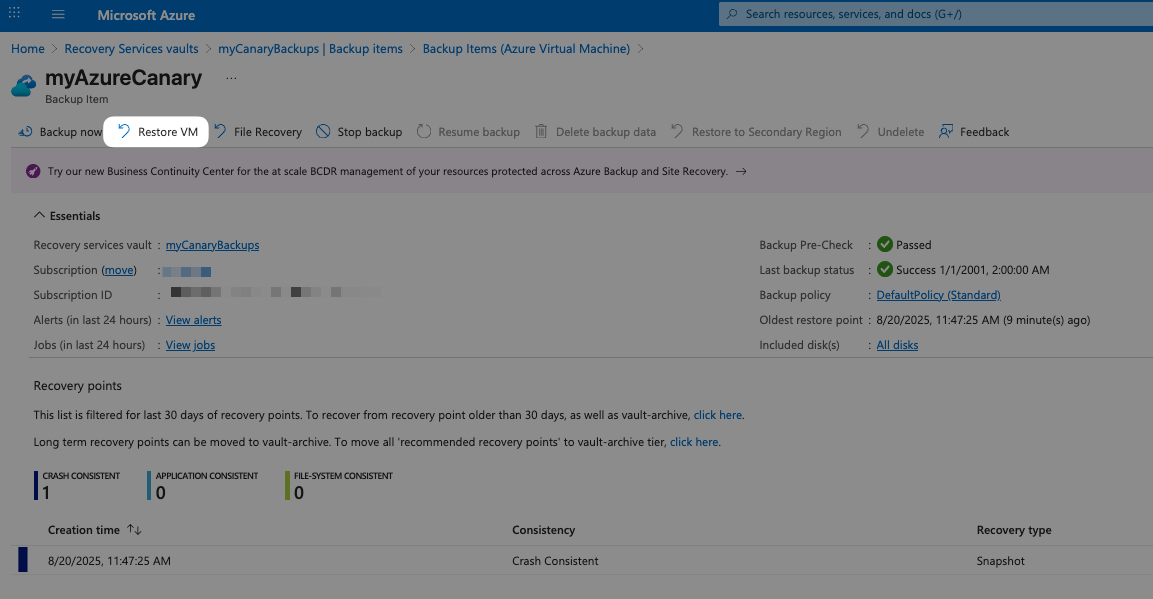Open the Azure apps grid launcher
This screenshot has width=1153, height=599.
pos(14,13)
